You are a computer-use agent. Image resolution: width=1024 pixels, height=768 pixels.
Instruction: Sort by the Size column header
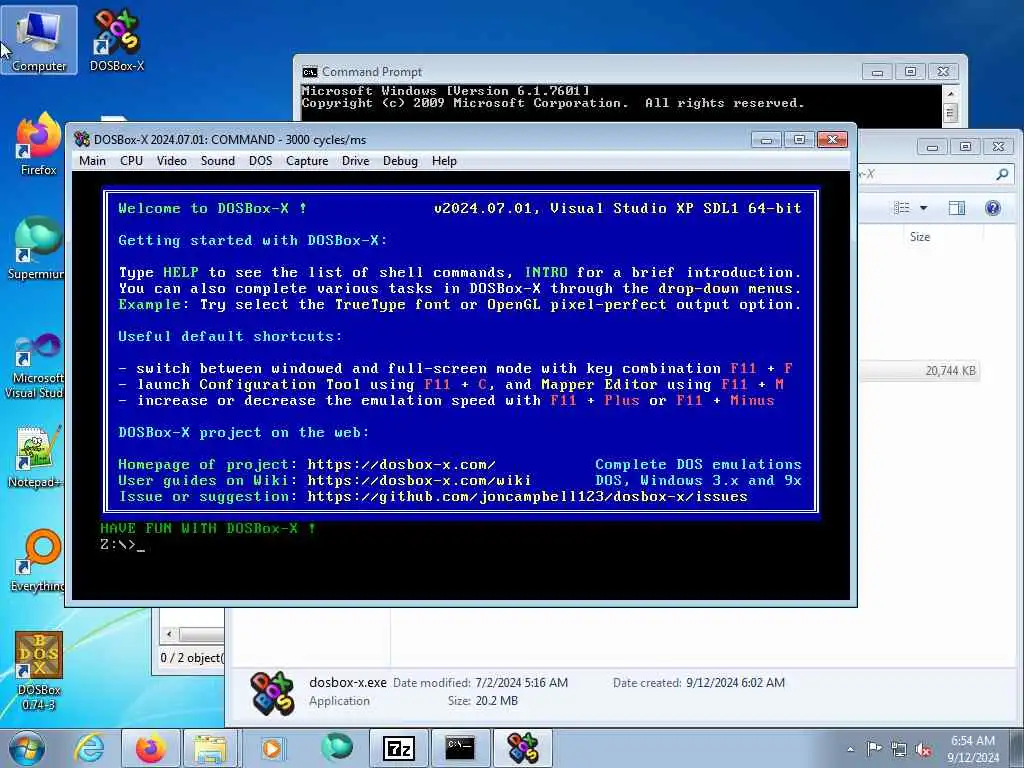coord(920,237)
